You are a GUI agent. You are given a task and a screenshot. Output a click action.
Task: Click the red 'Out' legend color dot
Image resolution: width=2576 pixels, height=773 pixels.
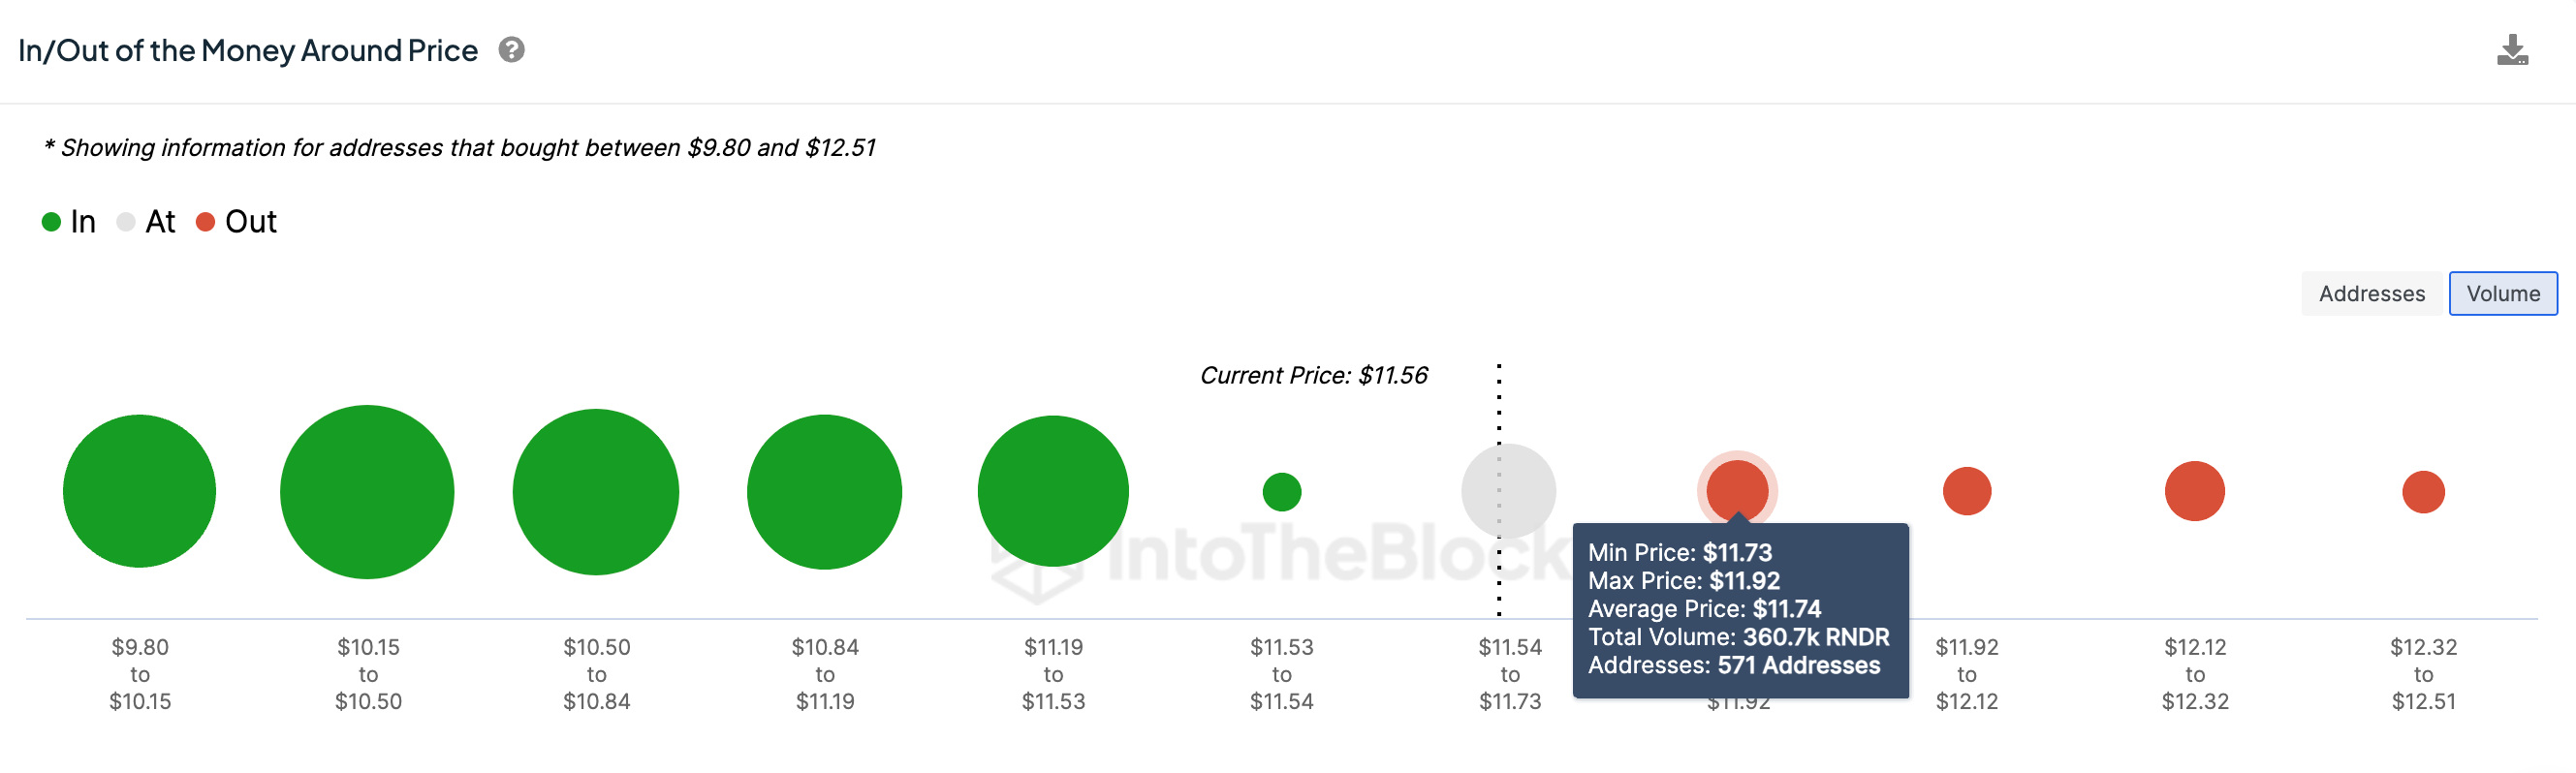(x=205, y=221)
